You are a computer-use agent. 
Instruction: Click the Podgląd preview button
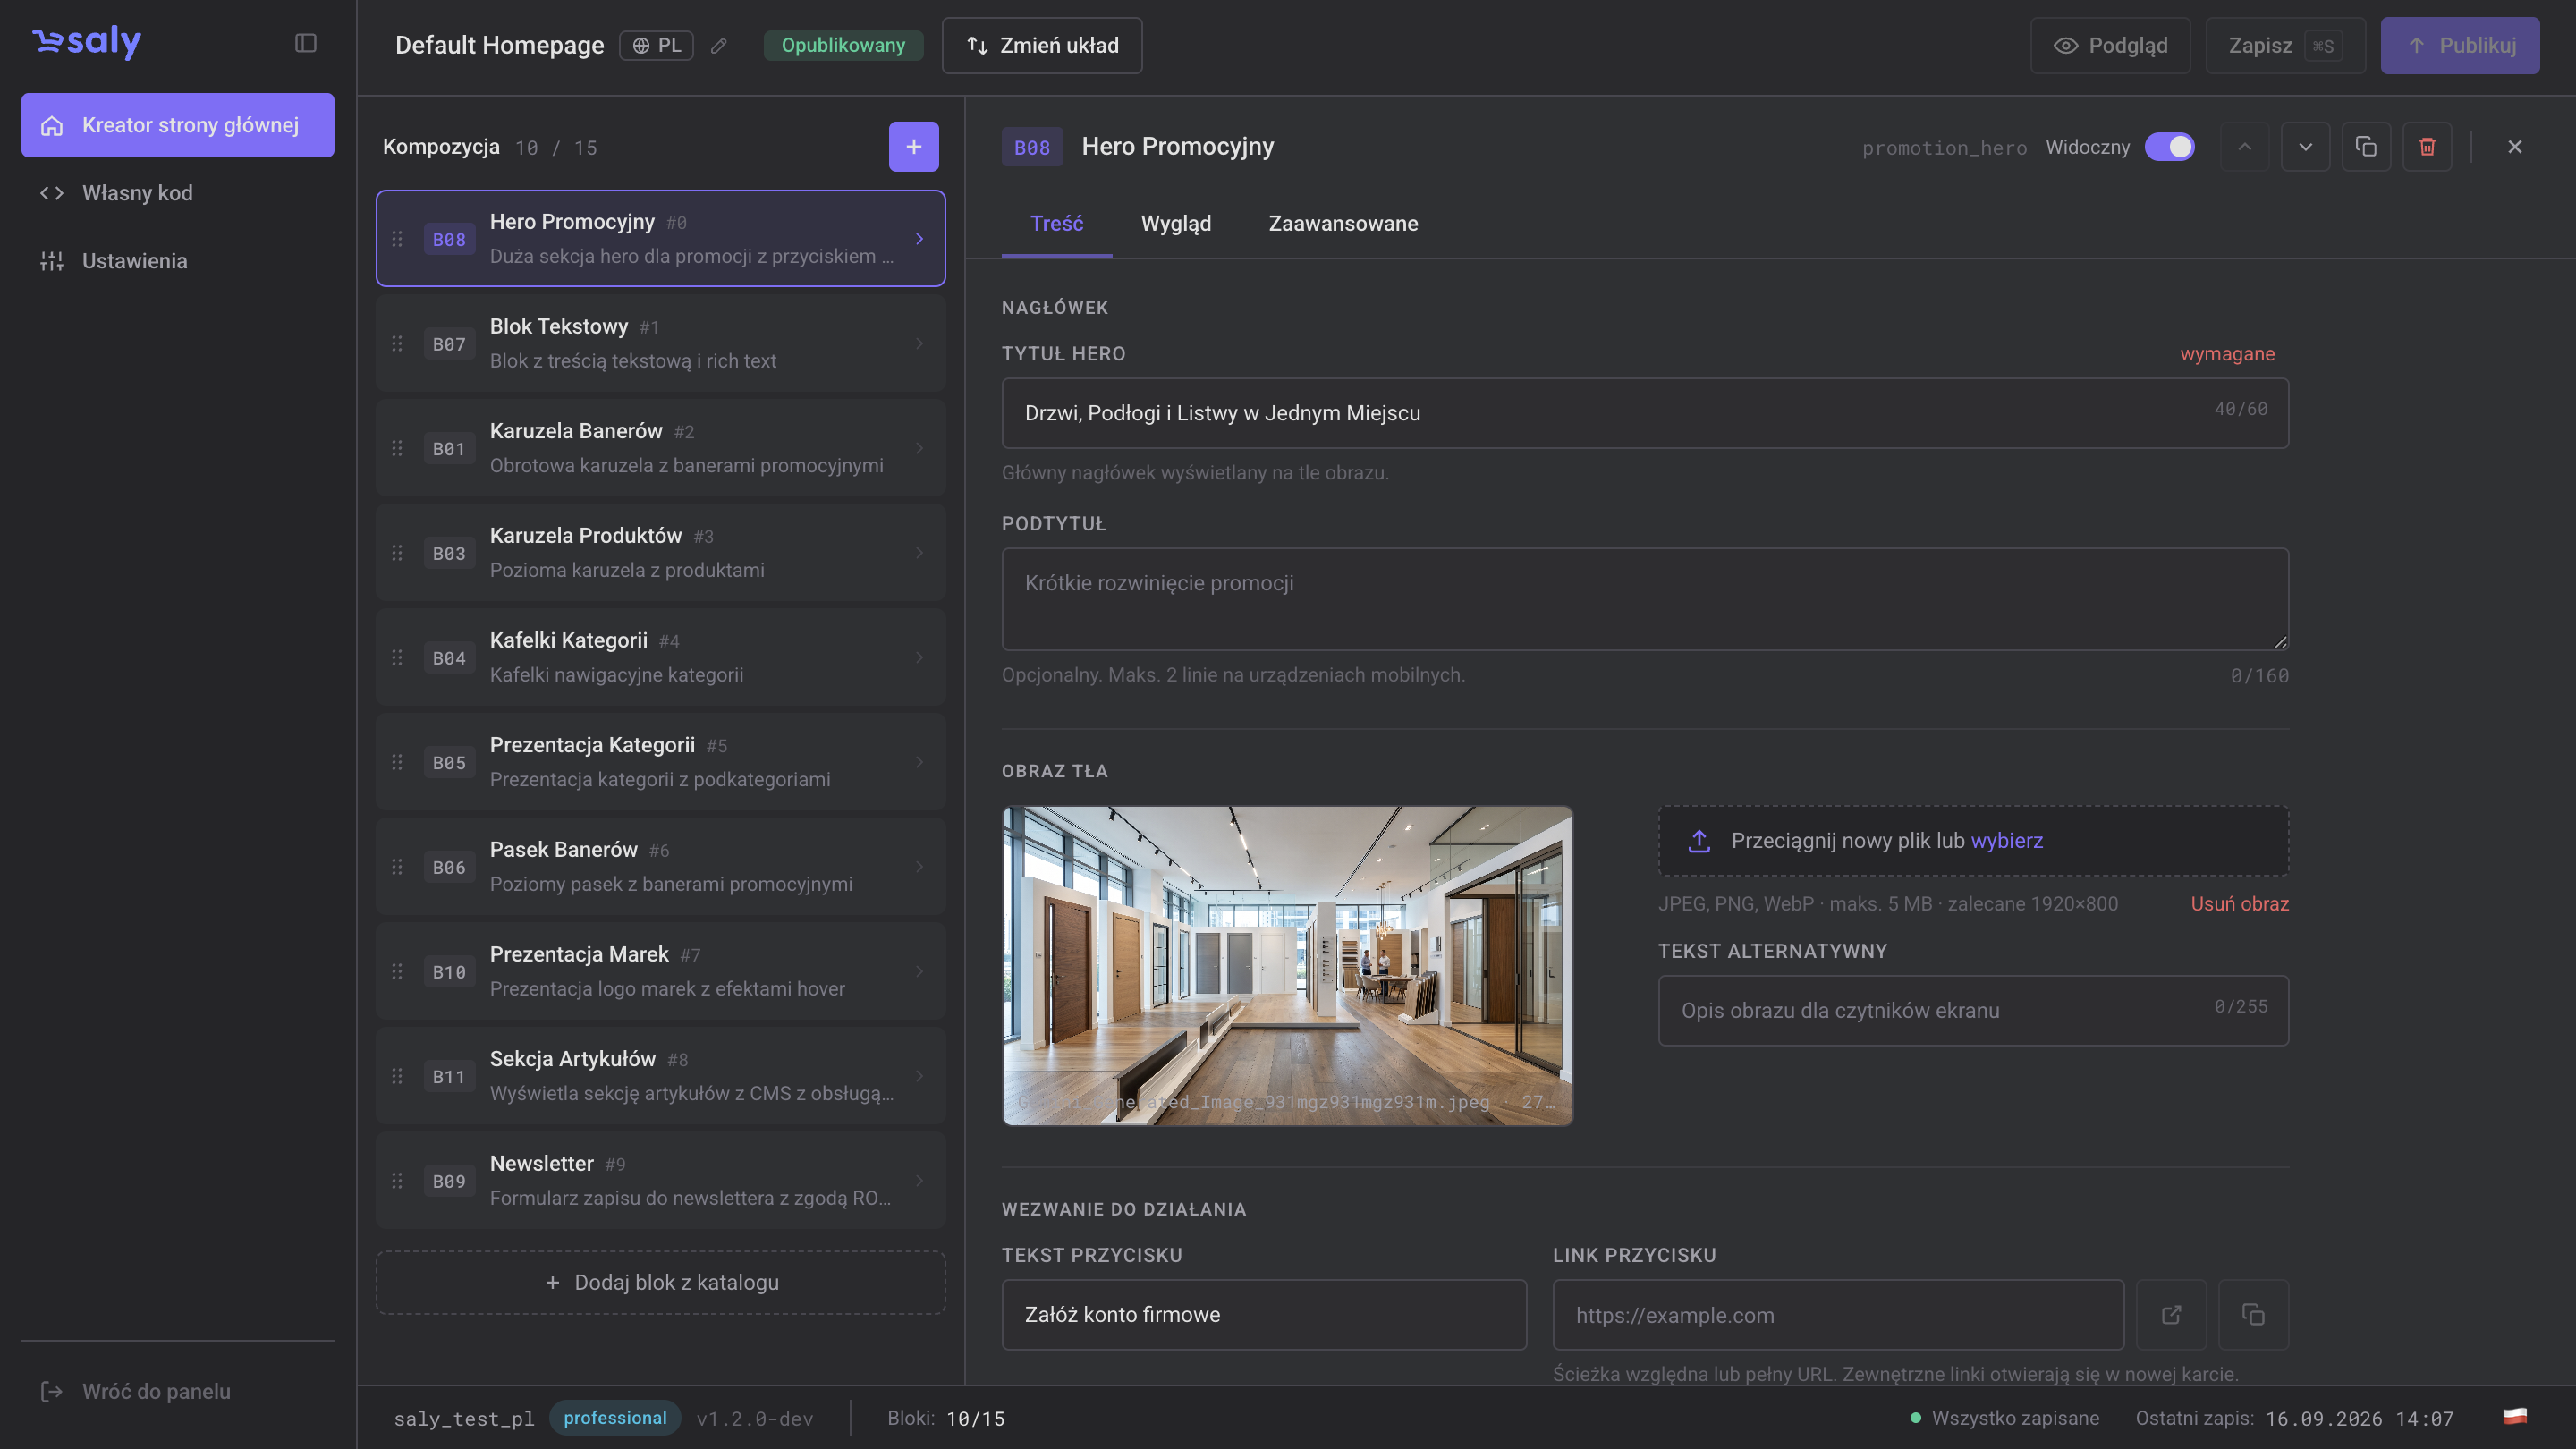(x=2110, y=46)
